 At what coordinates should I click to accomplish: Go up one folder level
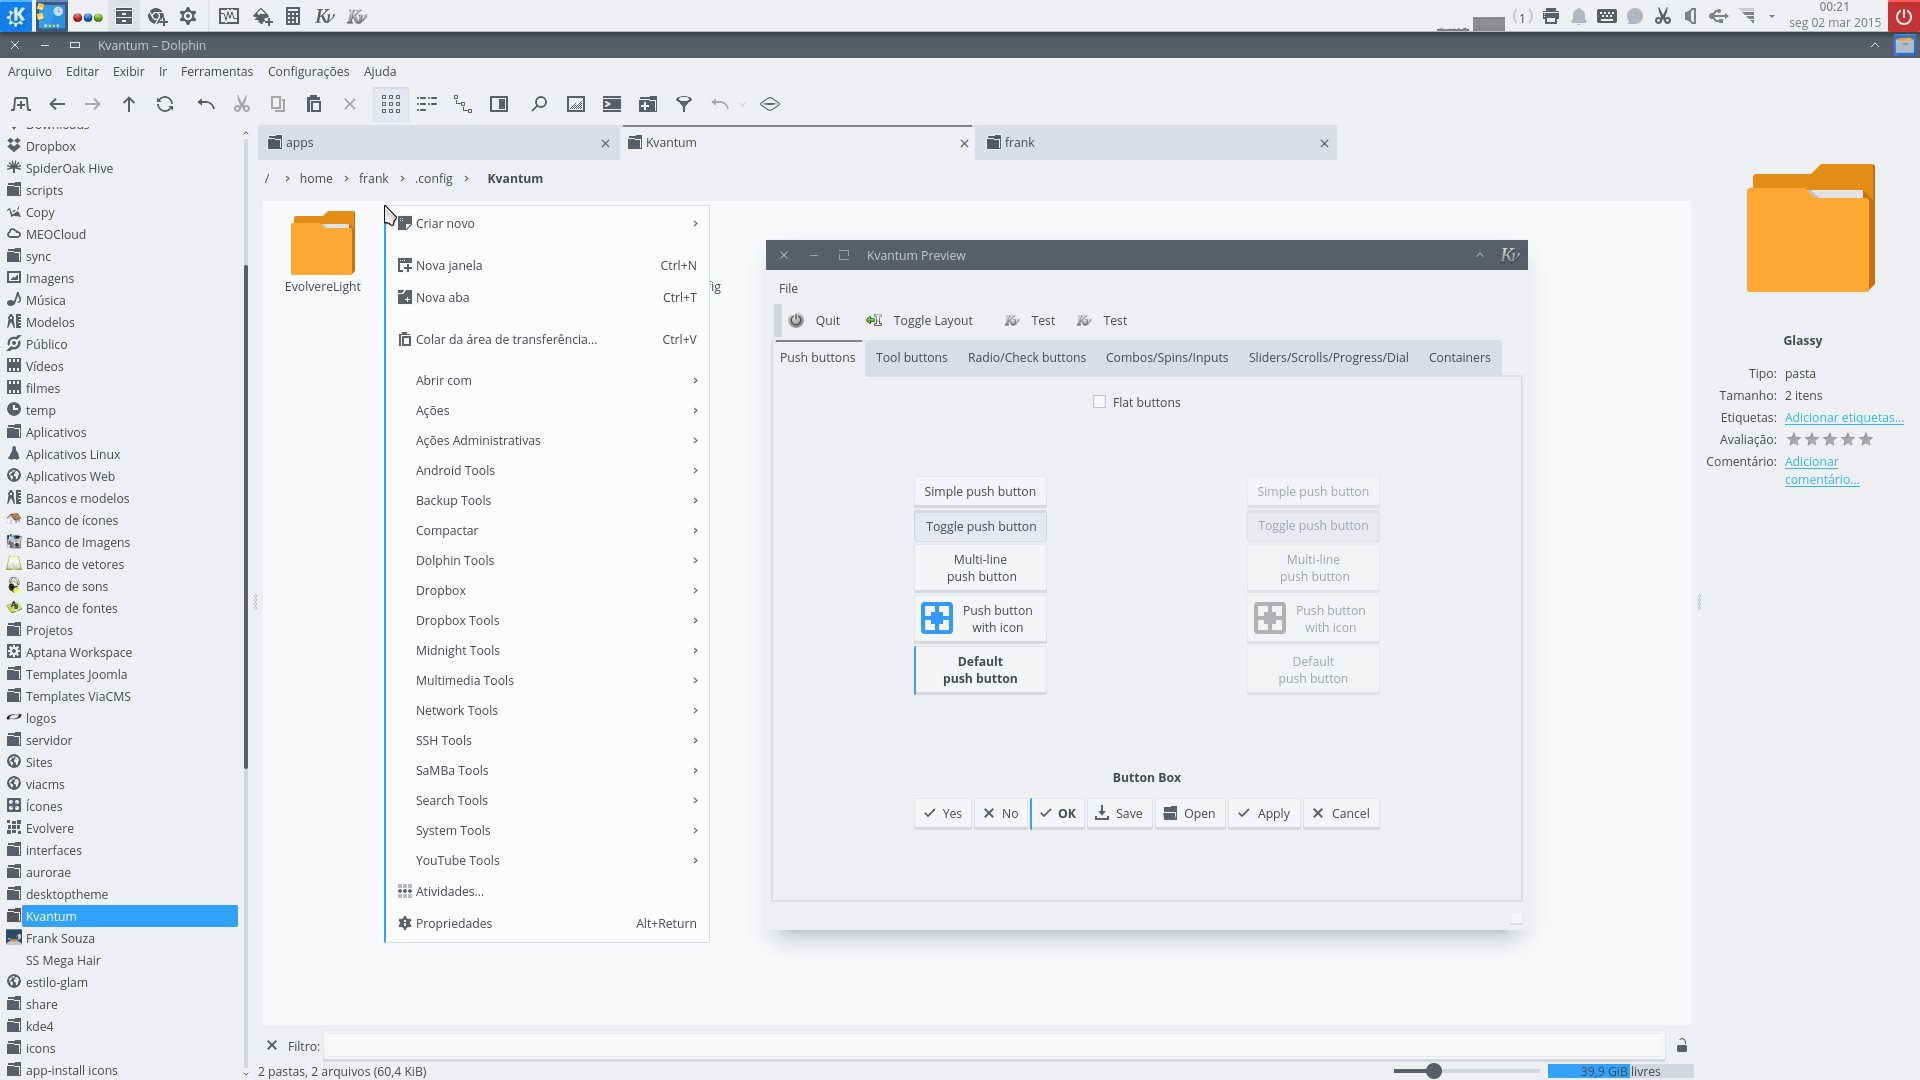tap(129, 104)
